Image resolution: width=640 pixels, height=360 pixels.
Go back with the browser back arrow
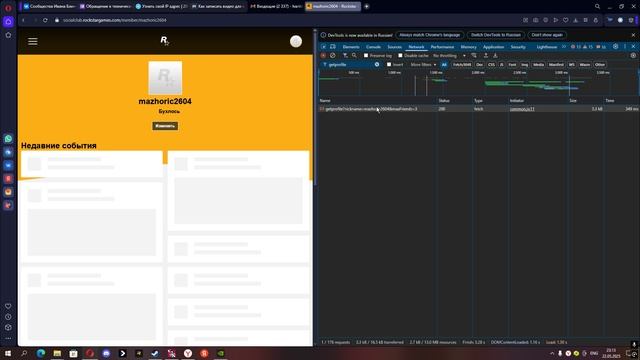tap(24, 20)
